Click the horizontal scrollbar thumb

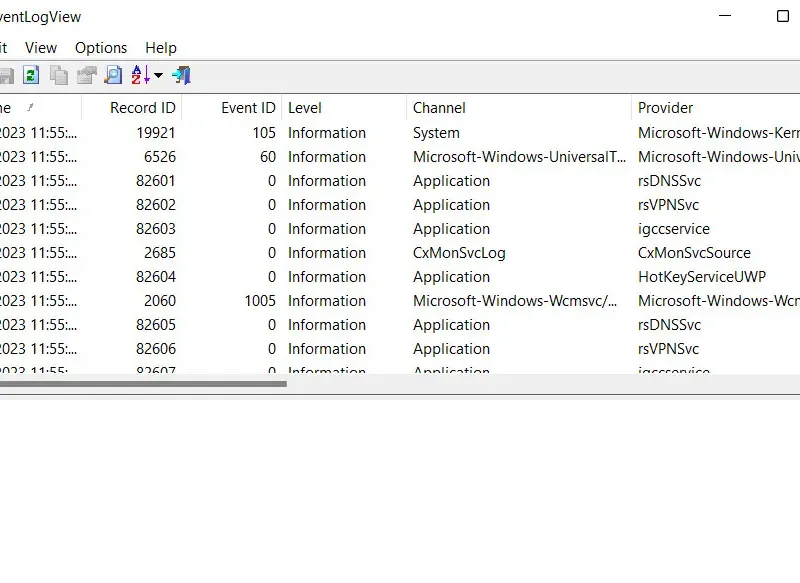point(143,384)
